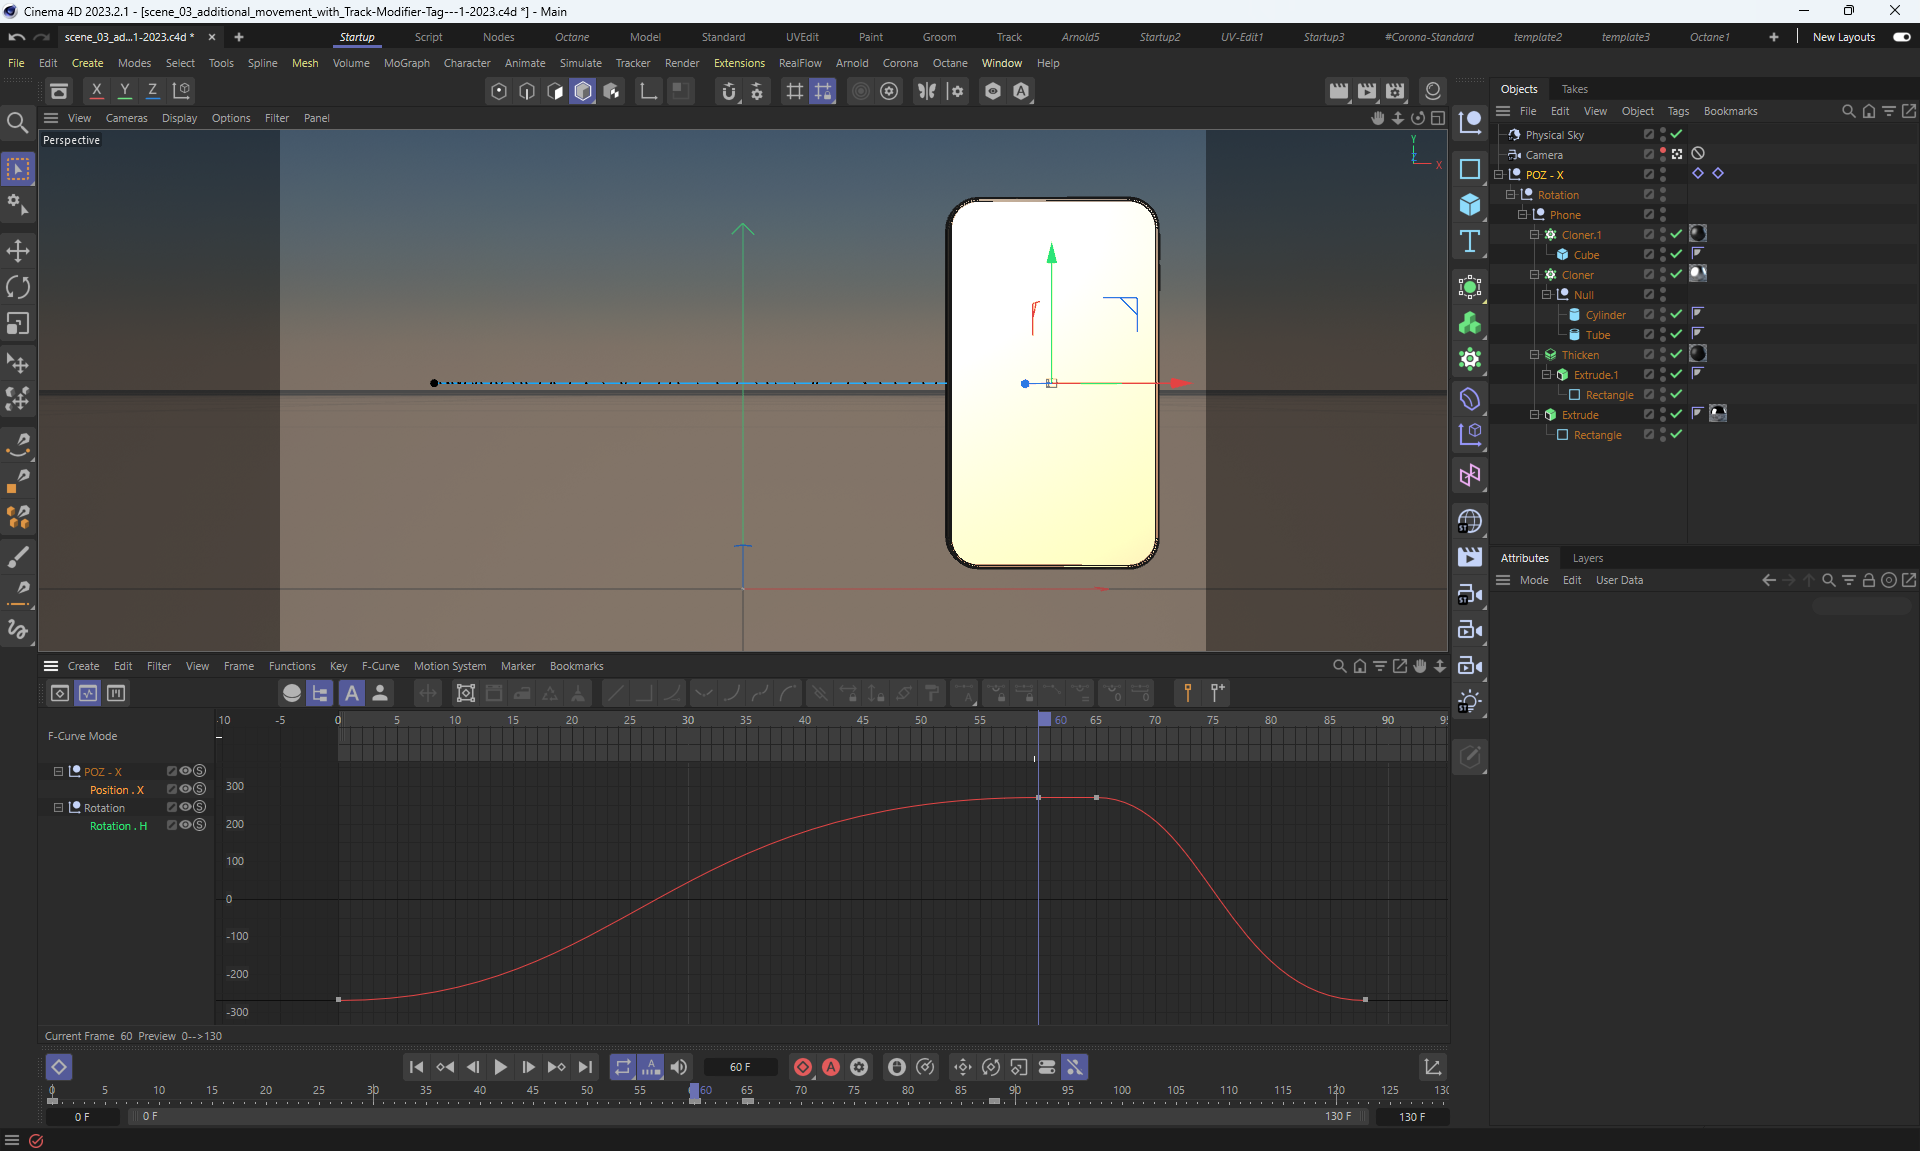
Task: Switch to the Takes tab
Action: [1574, 89]
